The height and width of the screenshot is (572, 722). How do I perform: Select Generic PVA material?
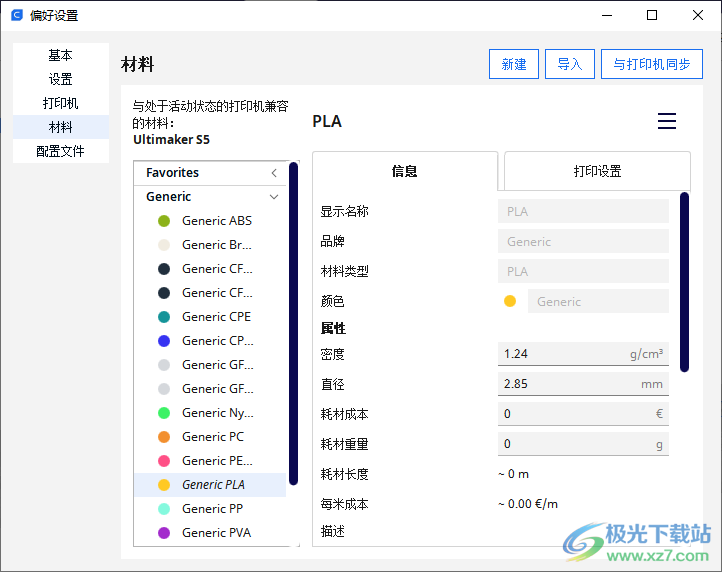pos(210,532)
